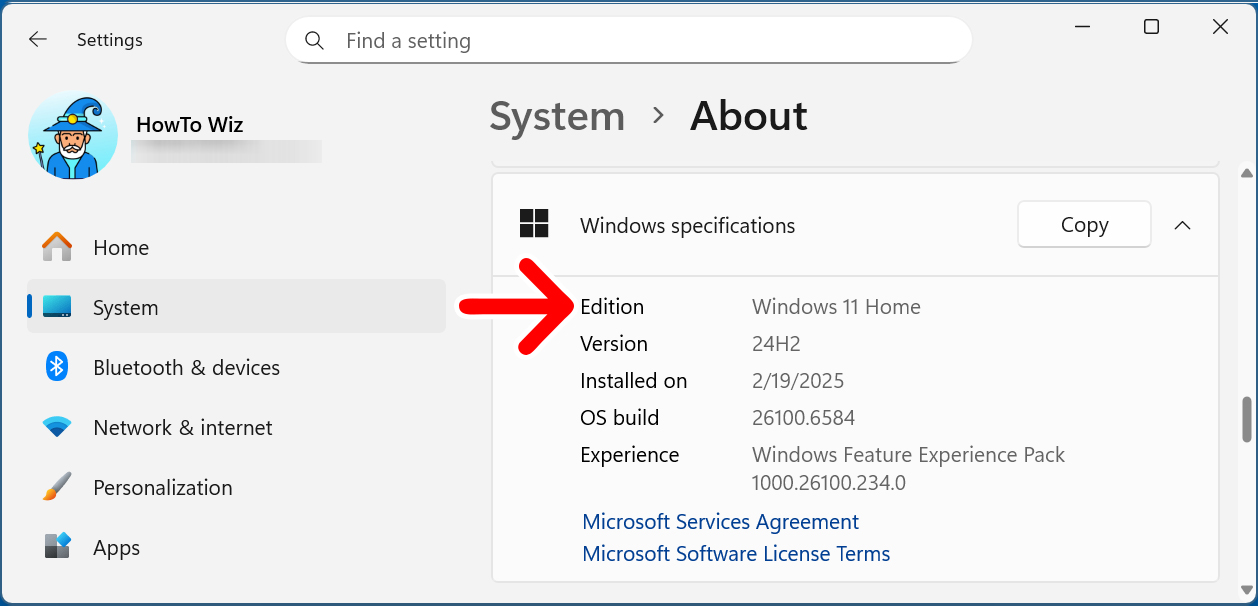
Task: Click the Windows logo beside Windows specifications
Action: pyautogui.click(x=534, y=224)
